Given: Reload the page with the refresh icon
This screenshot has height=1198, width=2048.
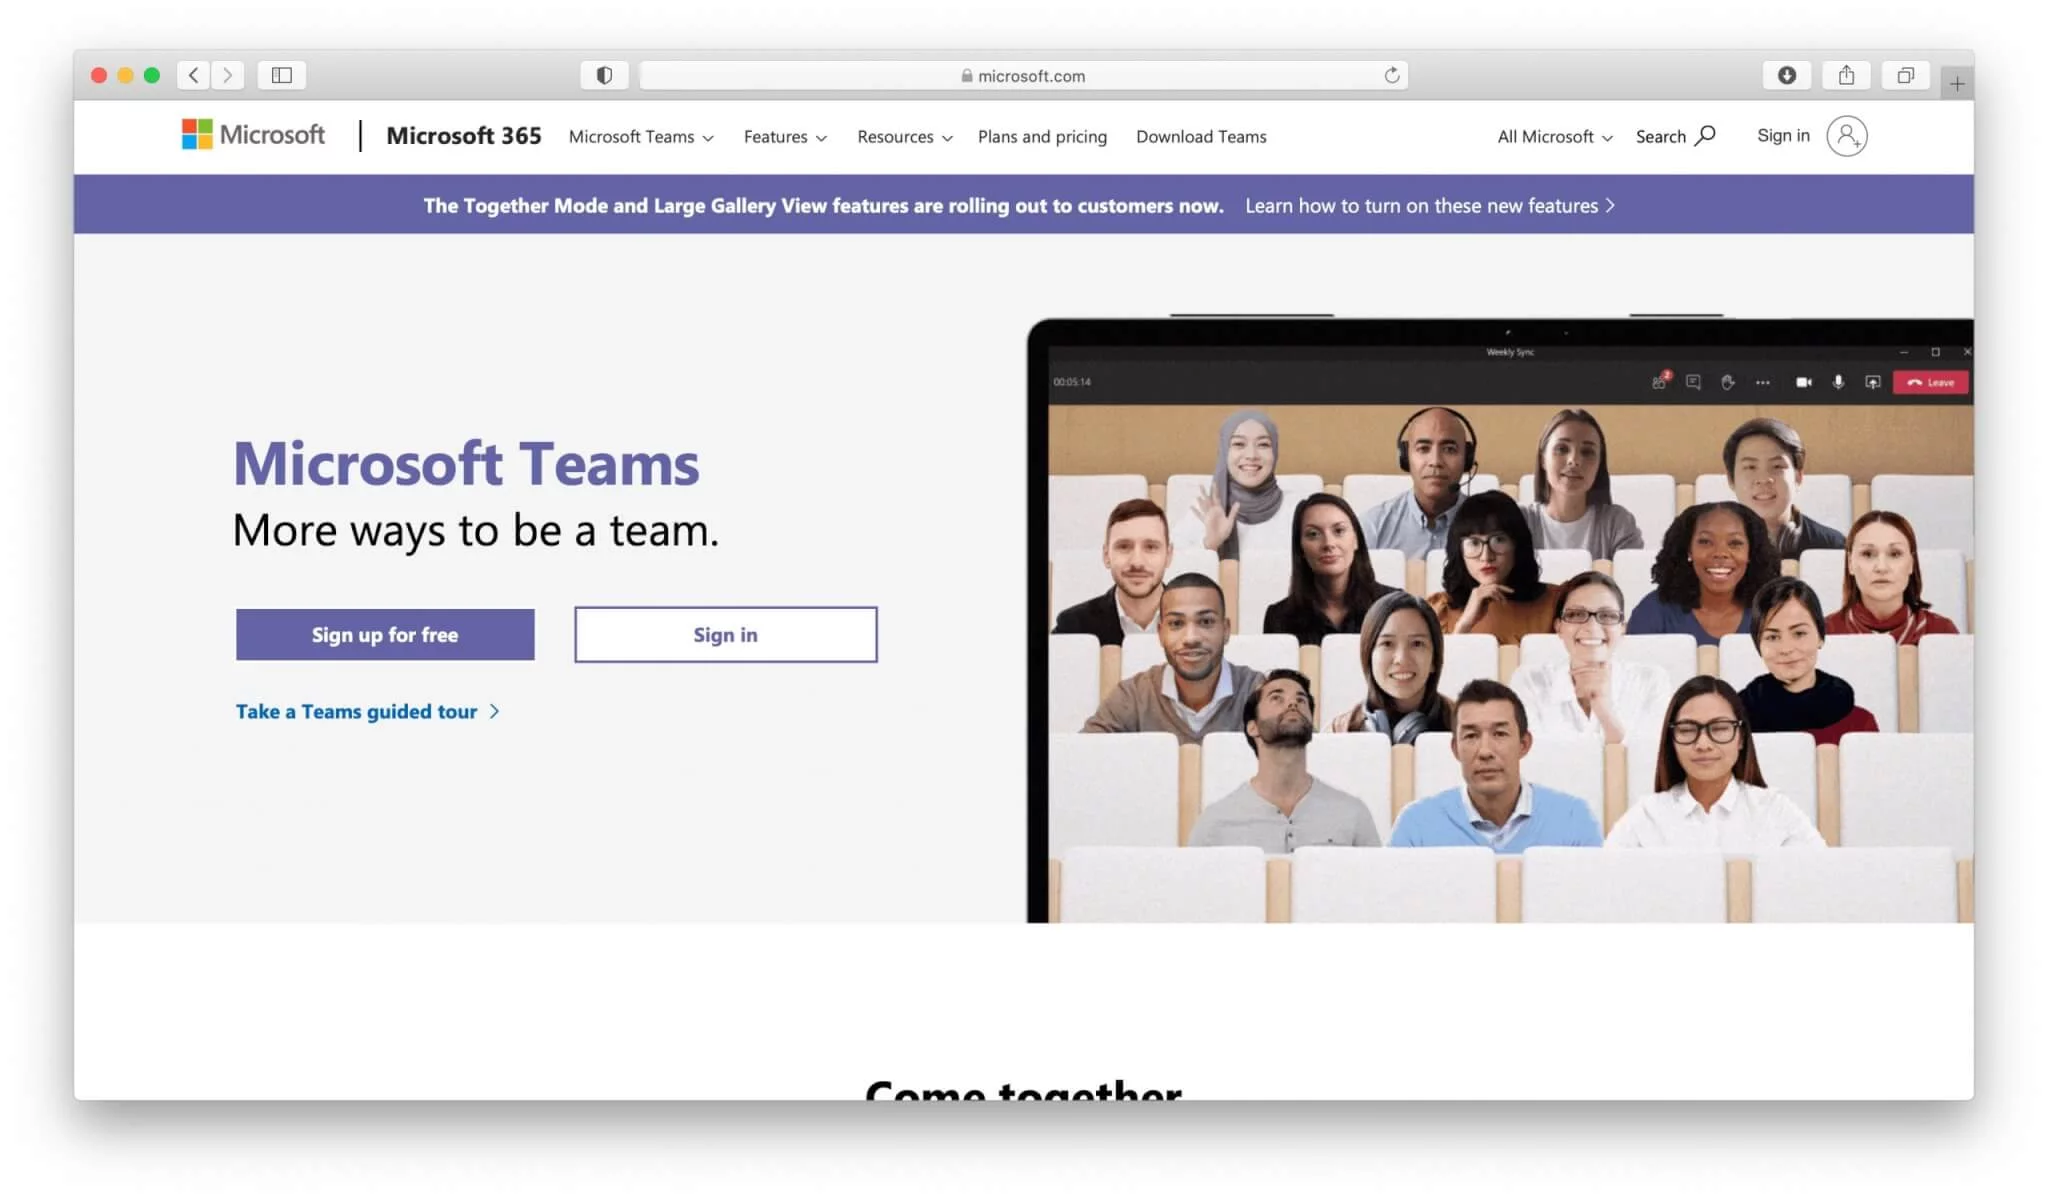Looking at the screenshot, I should tap(1392, 74).
